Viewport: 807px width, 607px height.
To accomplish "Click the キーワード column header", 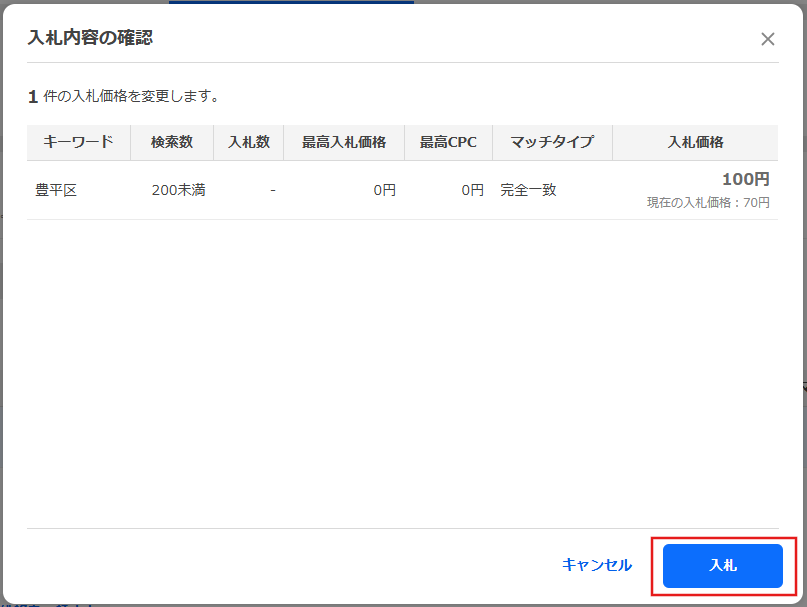I will (78, 142).
